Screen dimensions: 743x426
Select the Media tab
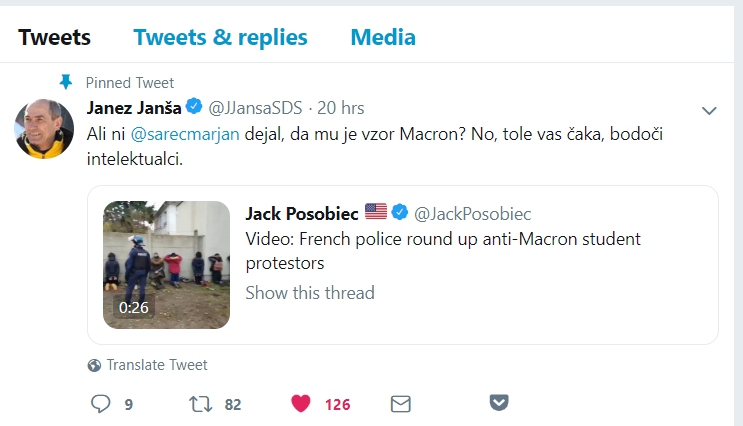[382, 37]
